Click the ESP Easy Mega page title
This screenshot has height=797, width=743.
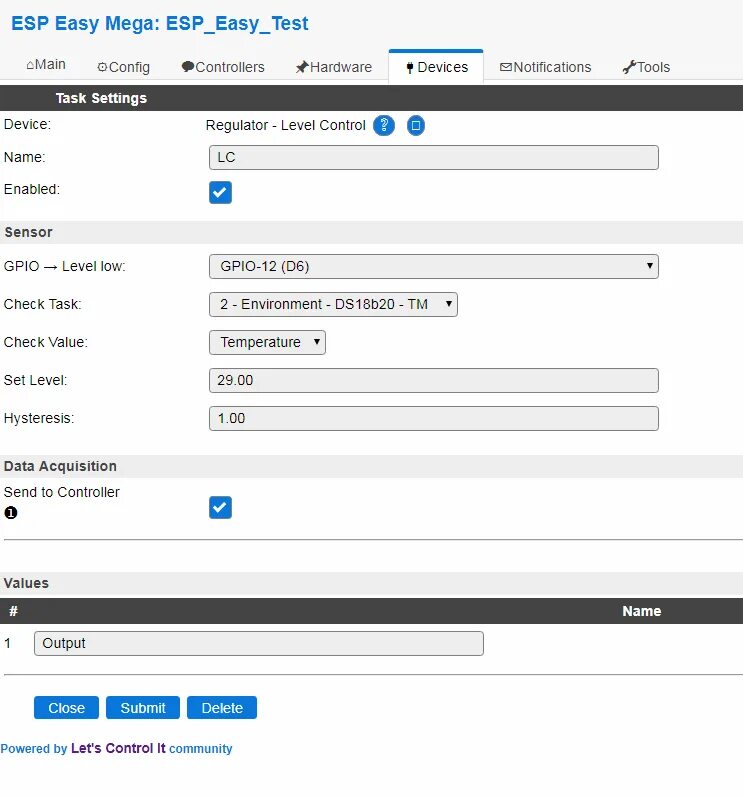click(160, 23)
